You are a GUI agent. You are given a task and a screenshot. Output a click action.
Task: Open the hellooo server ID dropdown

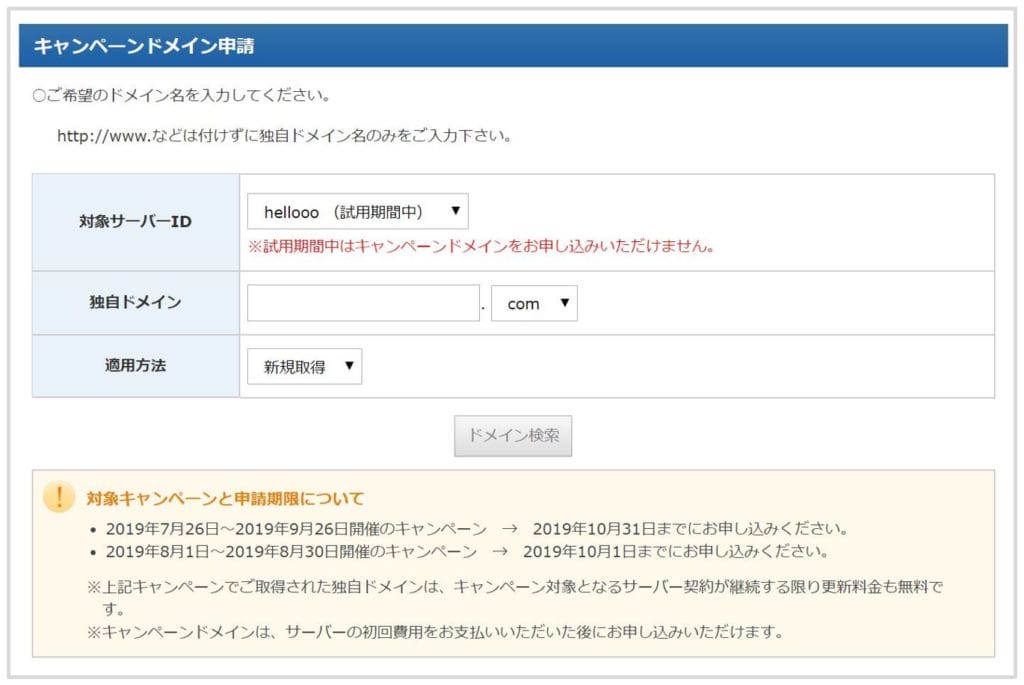(357, 212)
